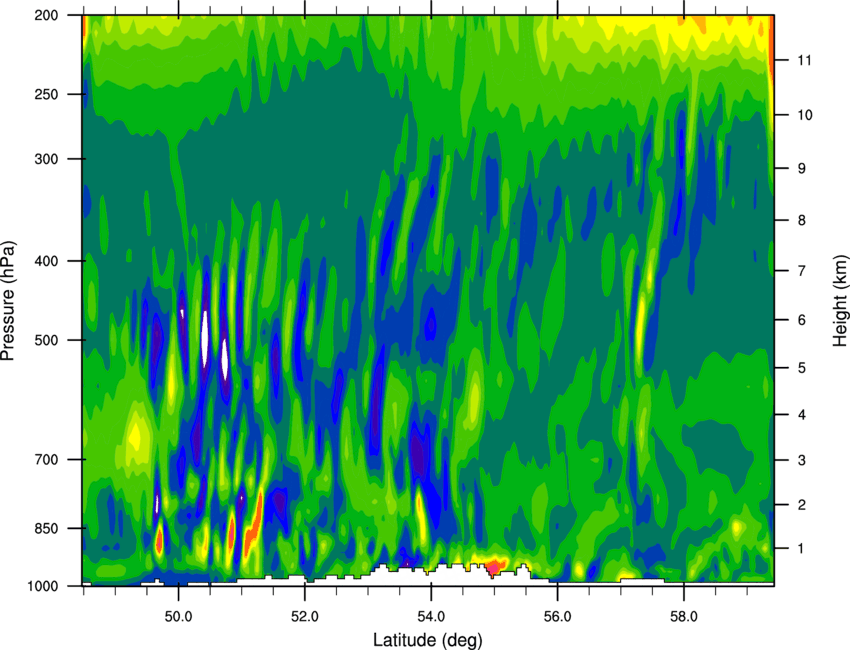Click the 'Latitude (deg)' axis title
The height and width of the screenshot is (650, 850).
coord(428,640)
